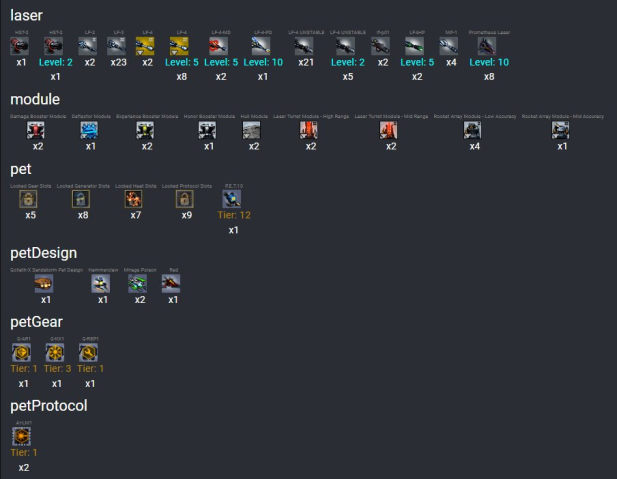Image resolution: width=617 pixels, height=479 pixels.
Task: Select the HST-2 laser icon with x1 count
Action: point(19,46)
